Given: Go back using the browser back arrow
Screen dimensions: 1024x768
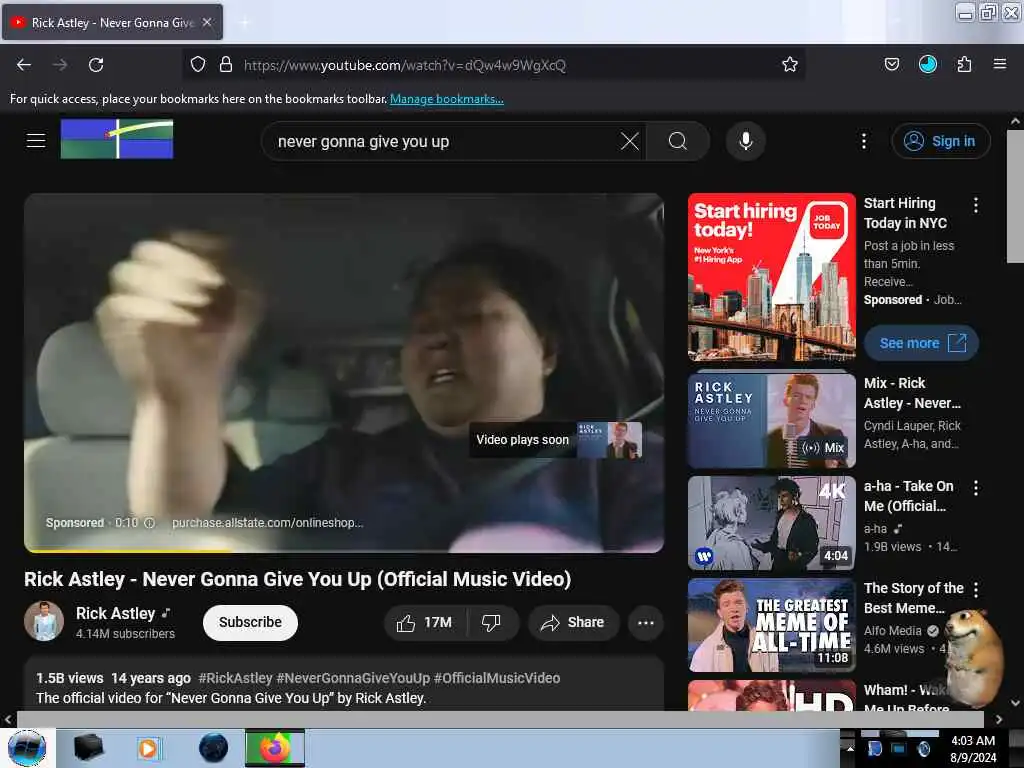Looking at the screenshot, I should 24,65.
